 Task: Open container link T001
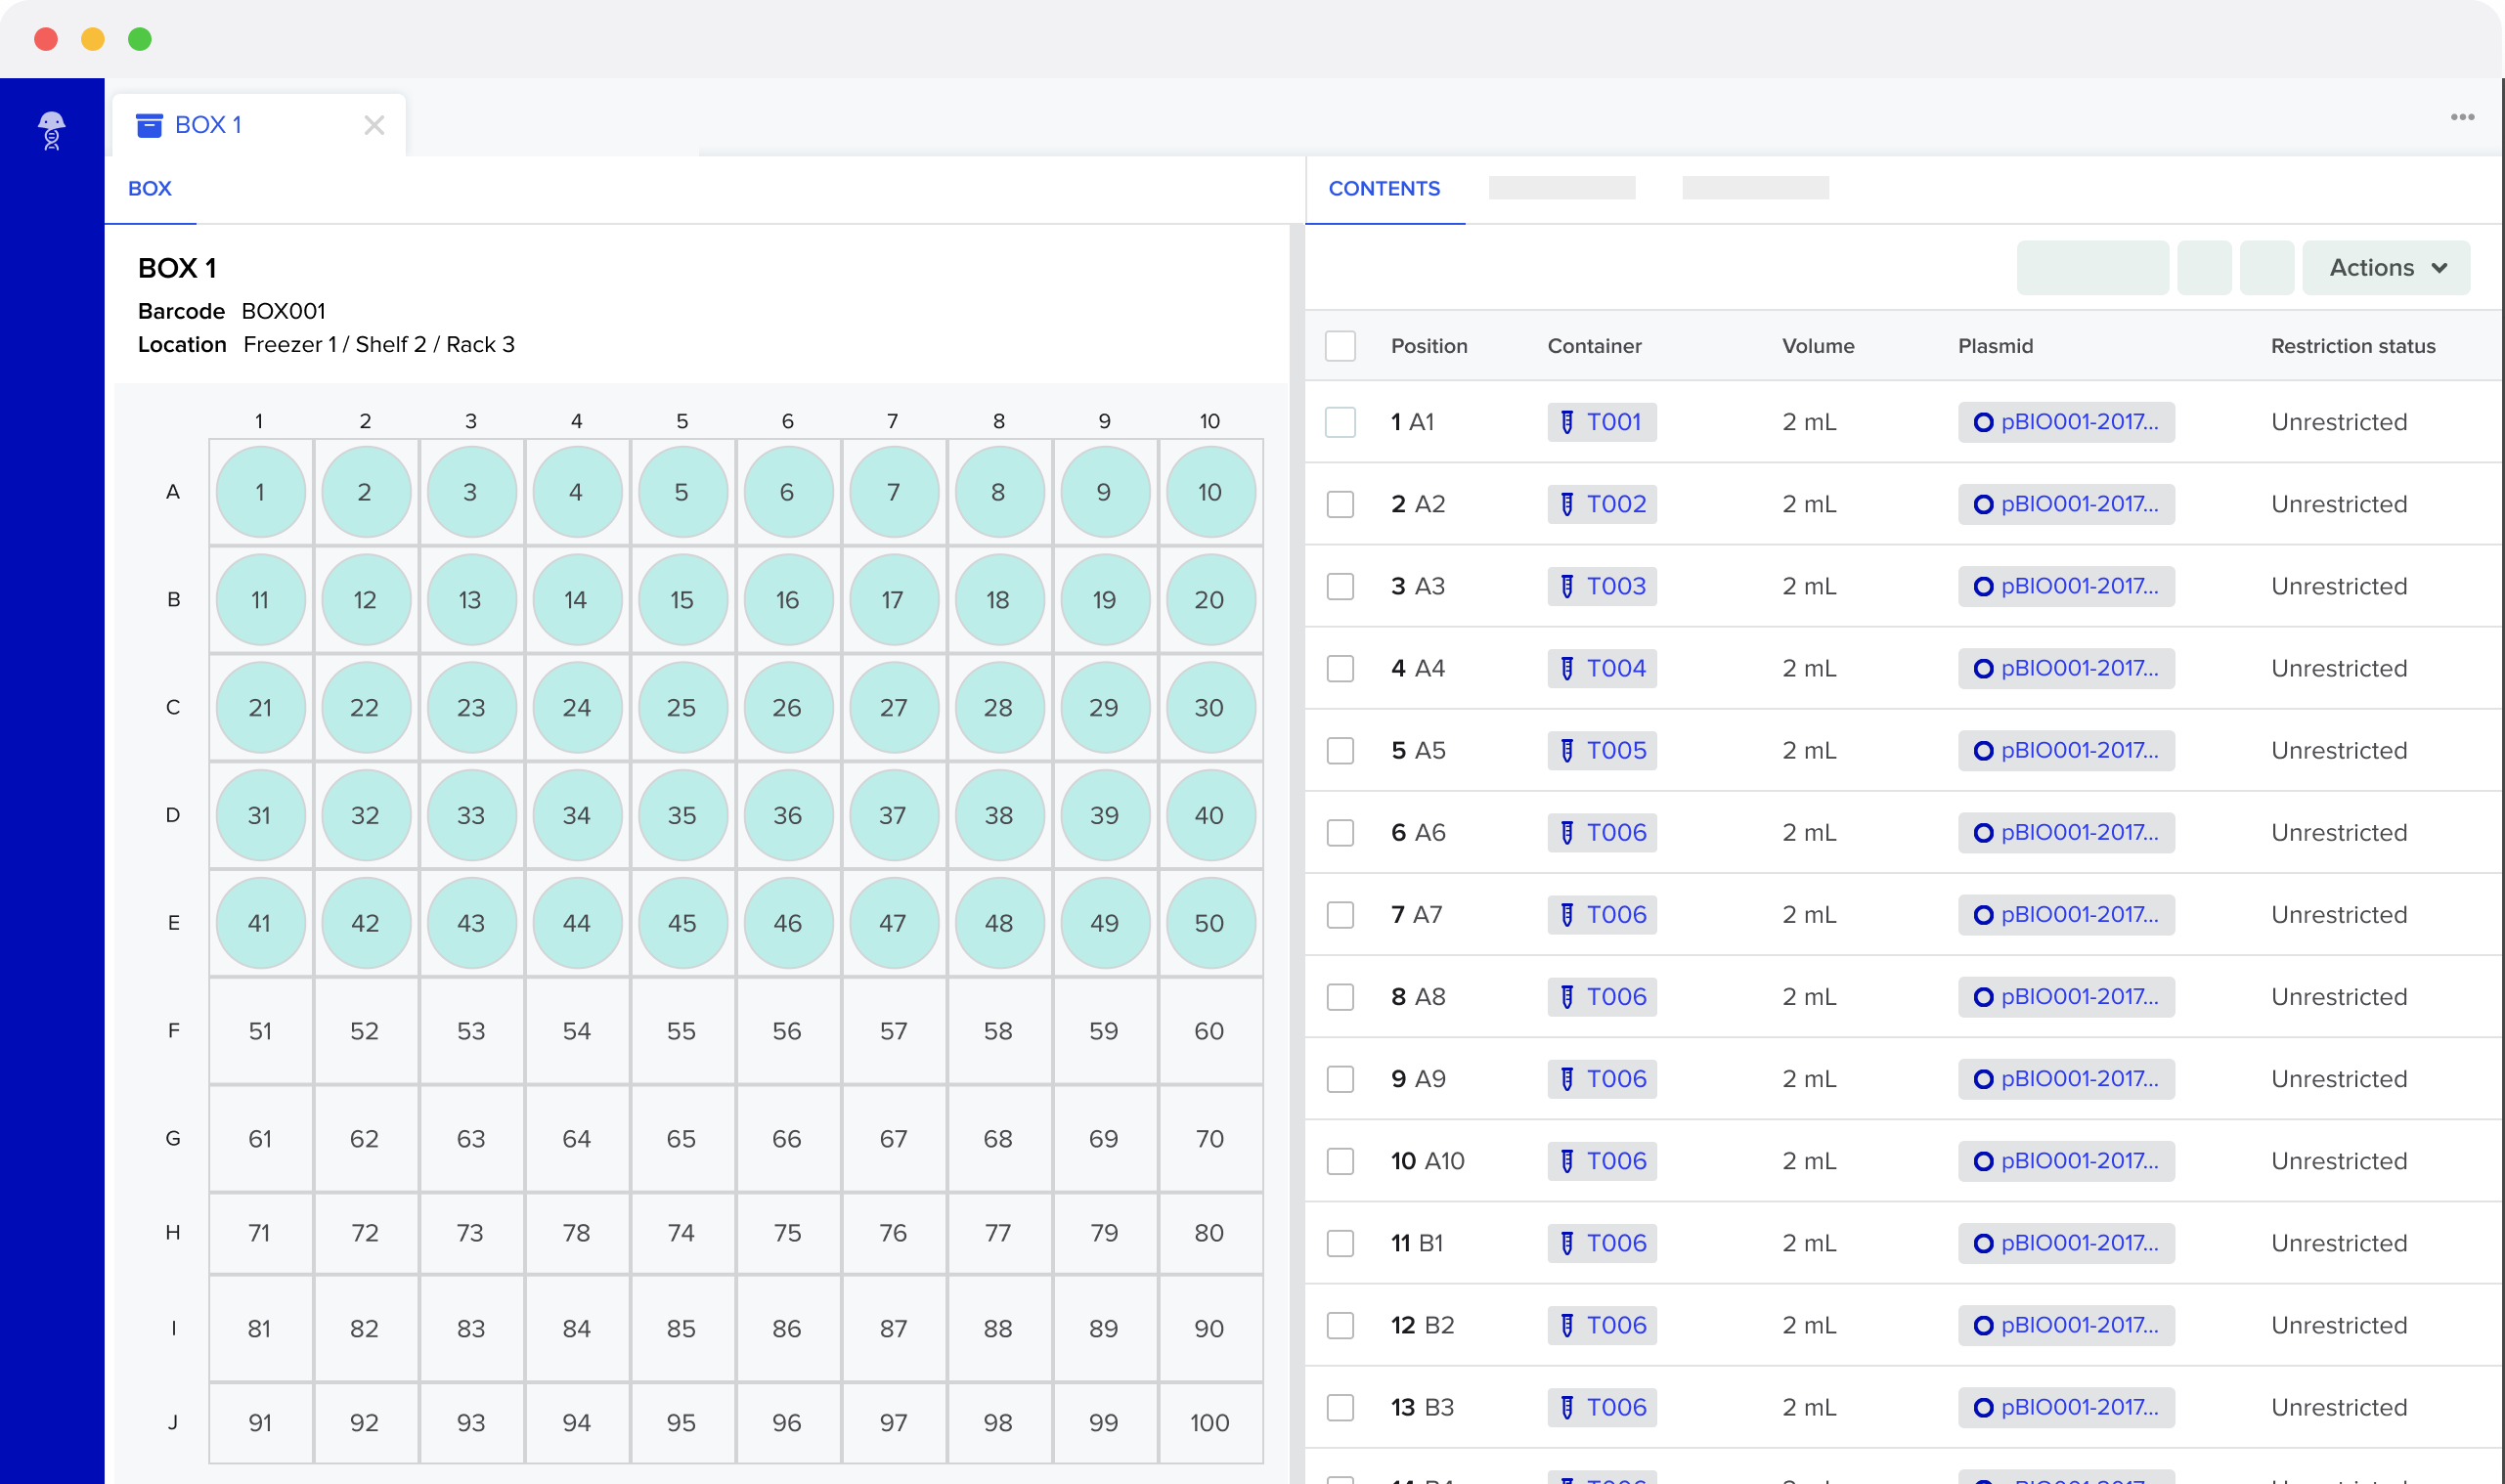click(1601, 422)
